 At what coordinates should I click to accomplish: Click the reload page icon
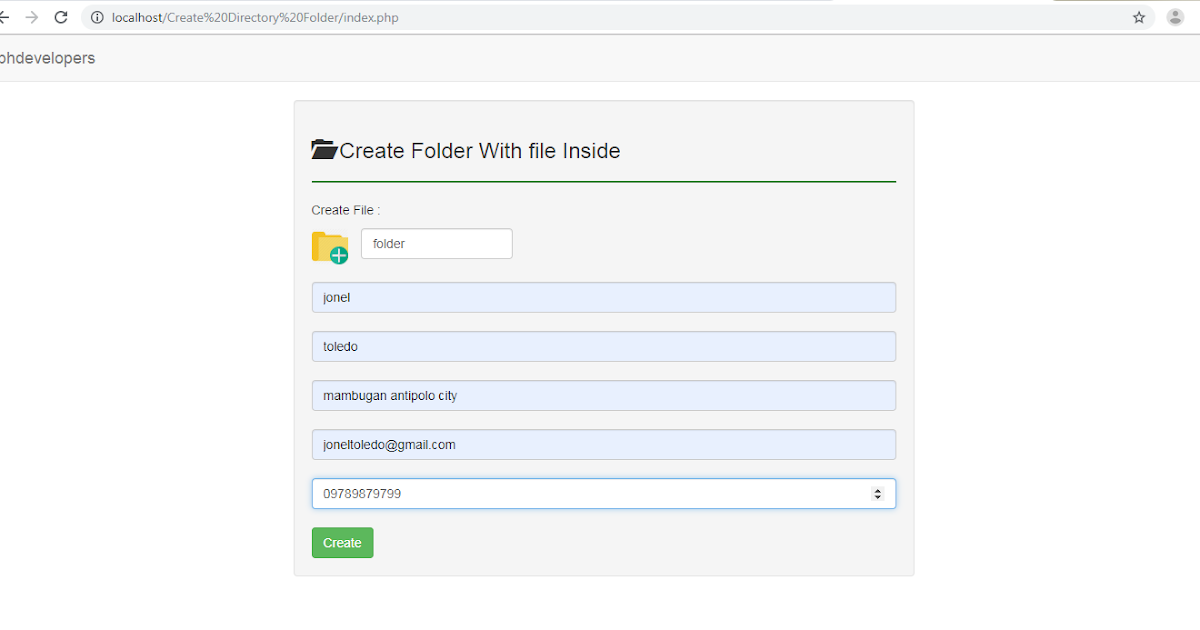click(x=60, y=17)
